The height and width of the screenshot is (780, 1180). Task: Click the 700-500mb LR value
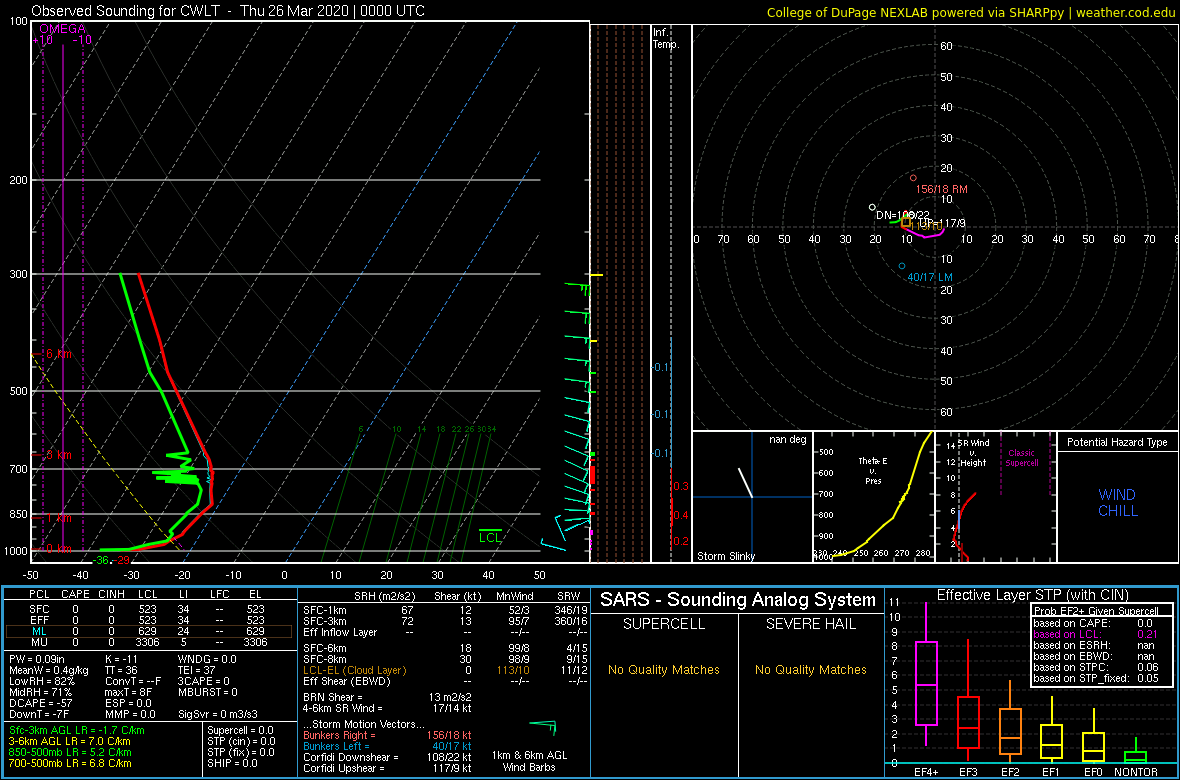70,763
